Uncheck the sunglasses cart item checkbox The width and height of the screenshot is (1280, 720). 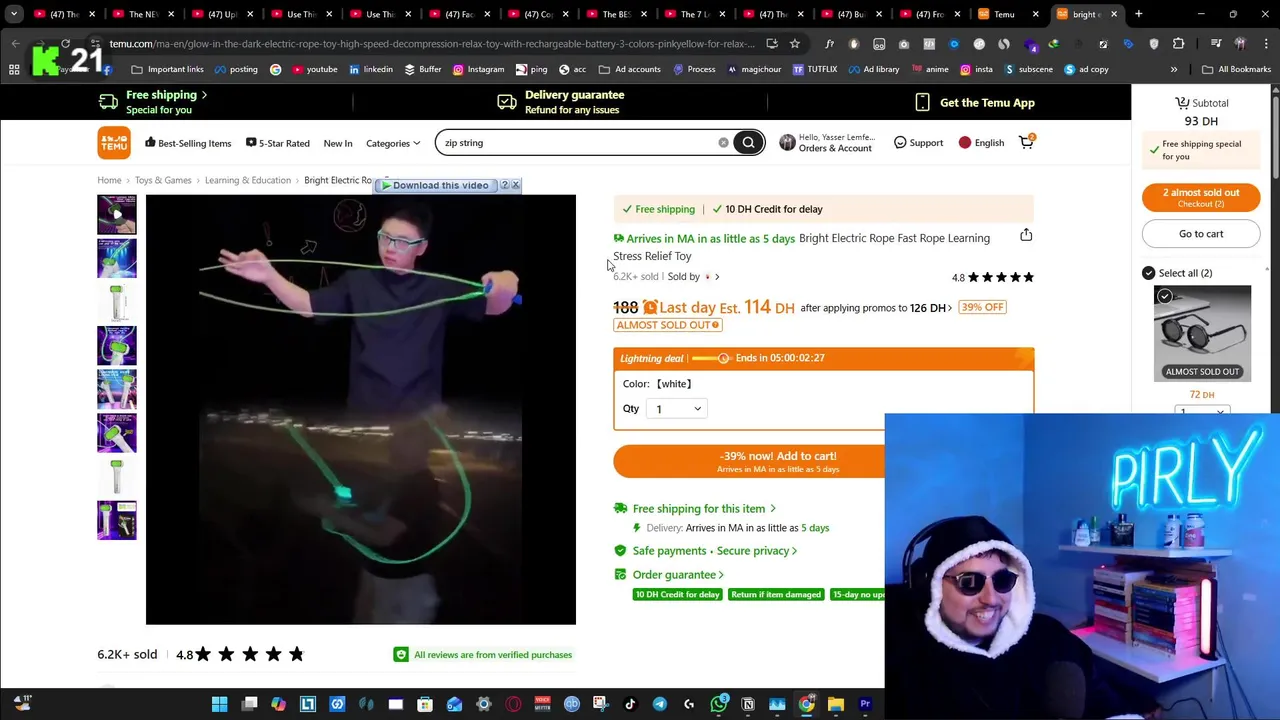click(x=1164, y=296)
